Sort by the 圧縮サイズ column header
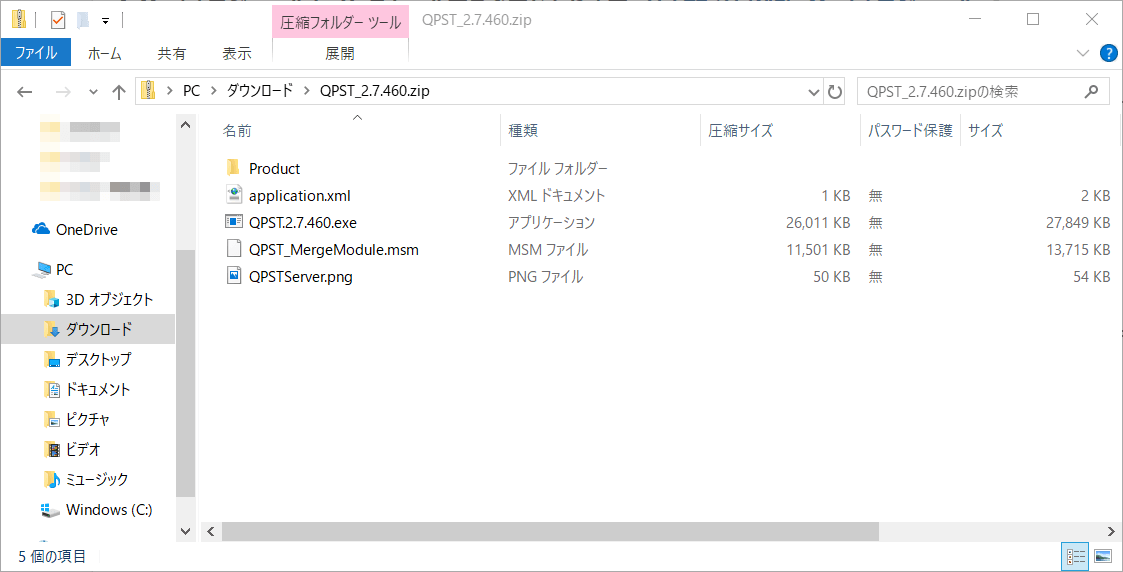Image resolution: width=1123 pixels, height=572 pixels. (x=740, y=130)
